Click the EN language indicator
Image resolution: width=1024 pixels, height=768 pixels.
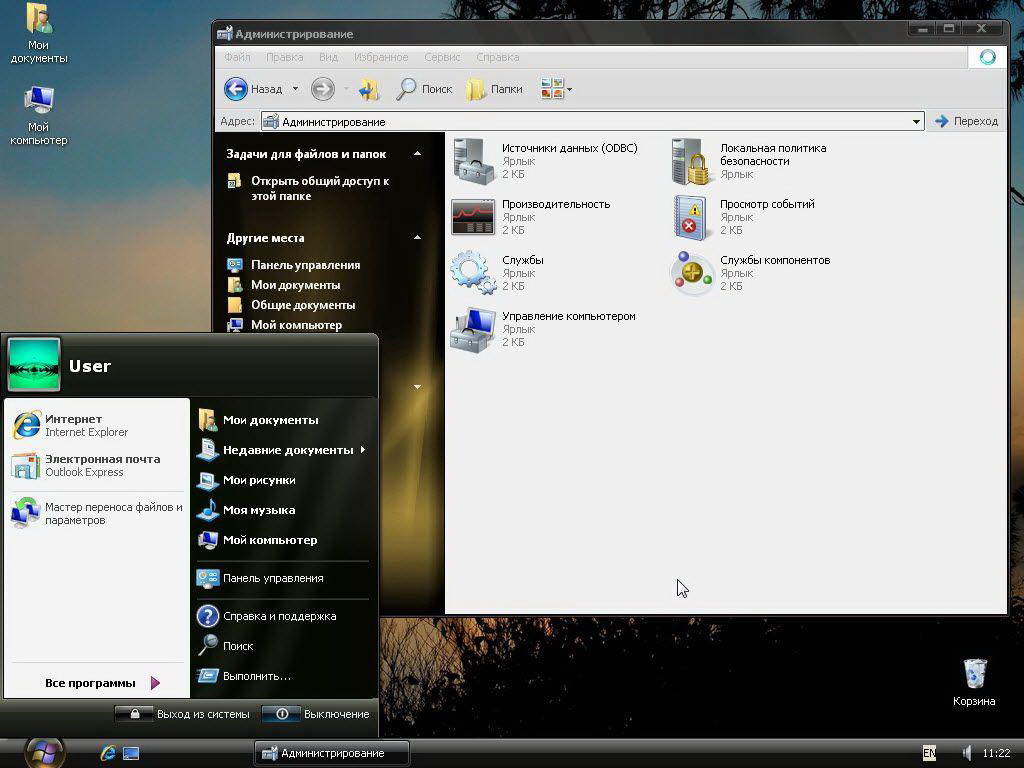pyautogui.click(x=929, y=754)
